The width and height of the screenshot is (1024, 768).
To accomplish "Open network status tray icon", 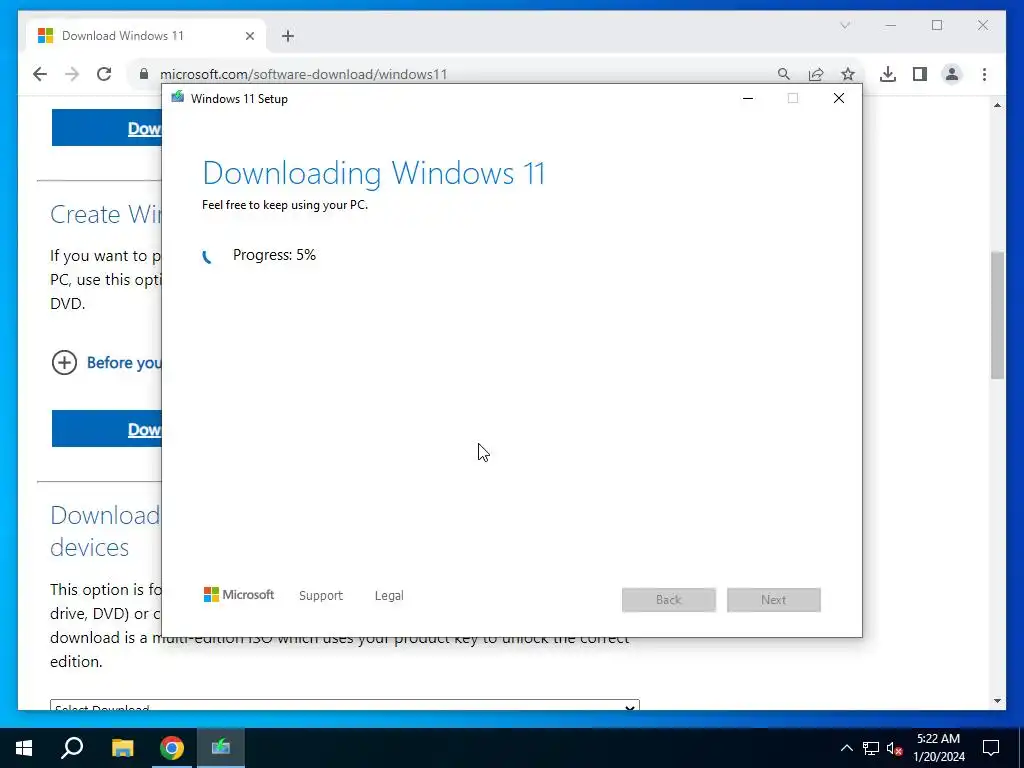I will (x=871, y=748).
